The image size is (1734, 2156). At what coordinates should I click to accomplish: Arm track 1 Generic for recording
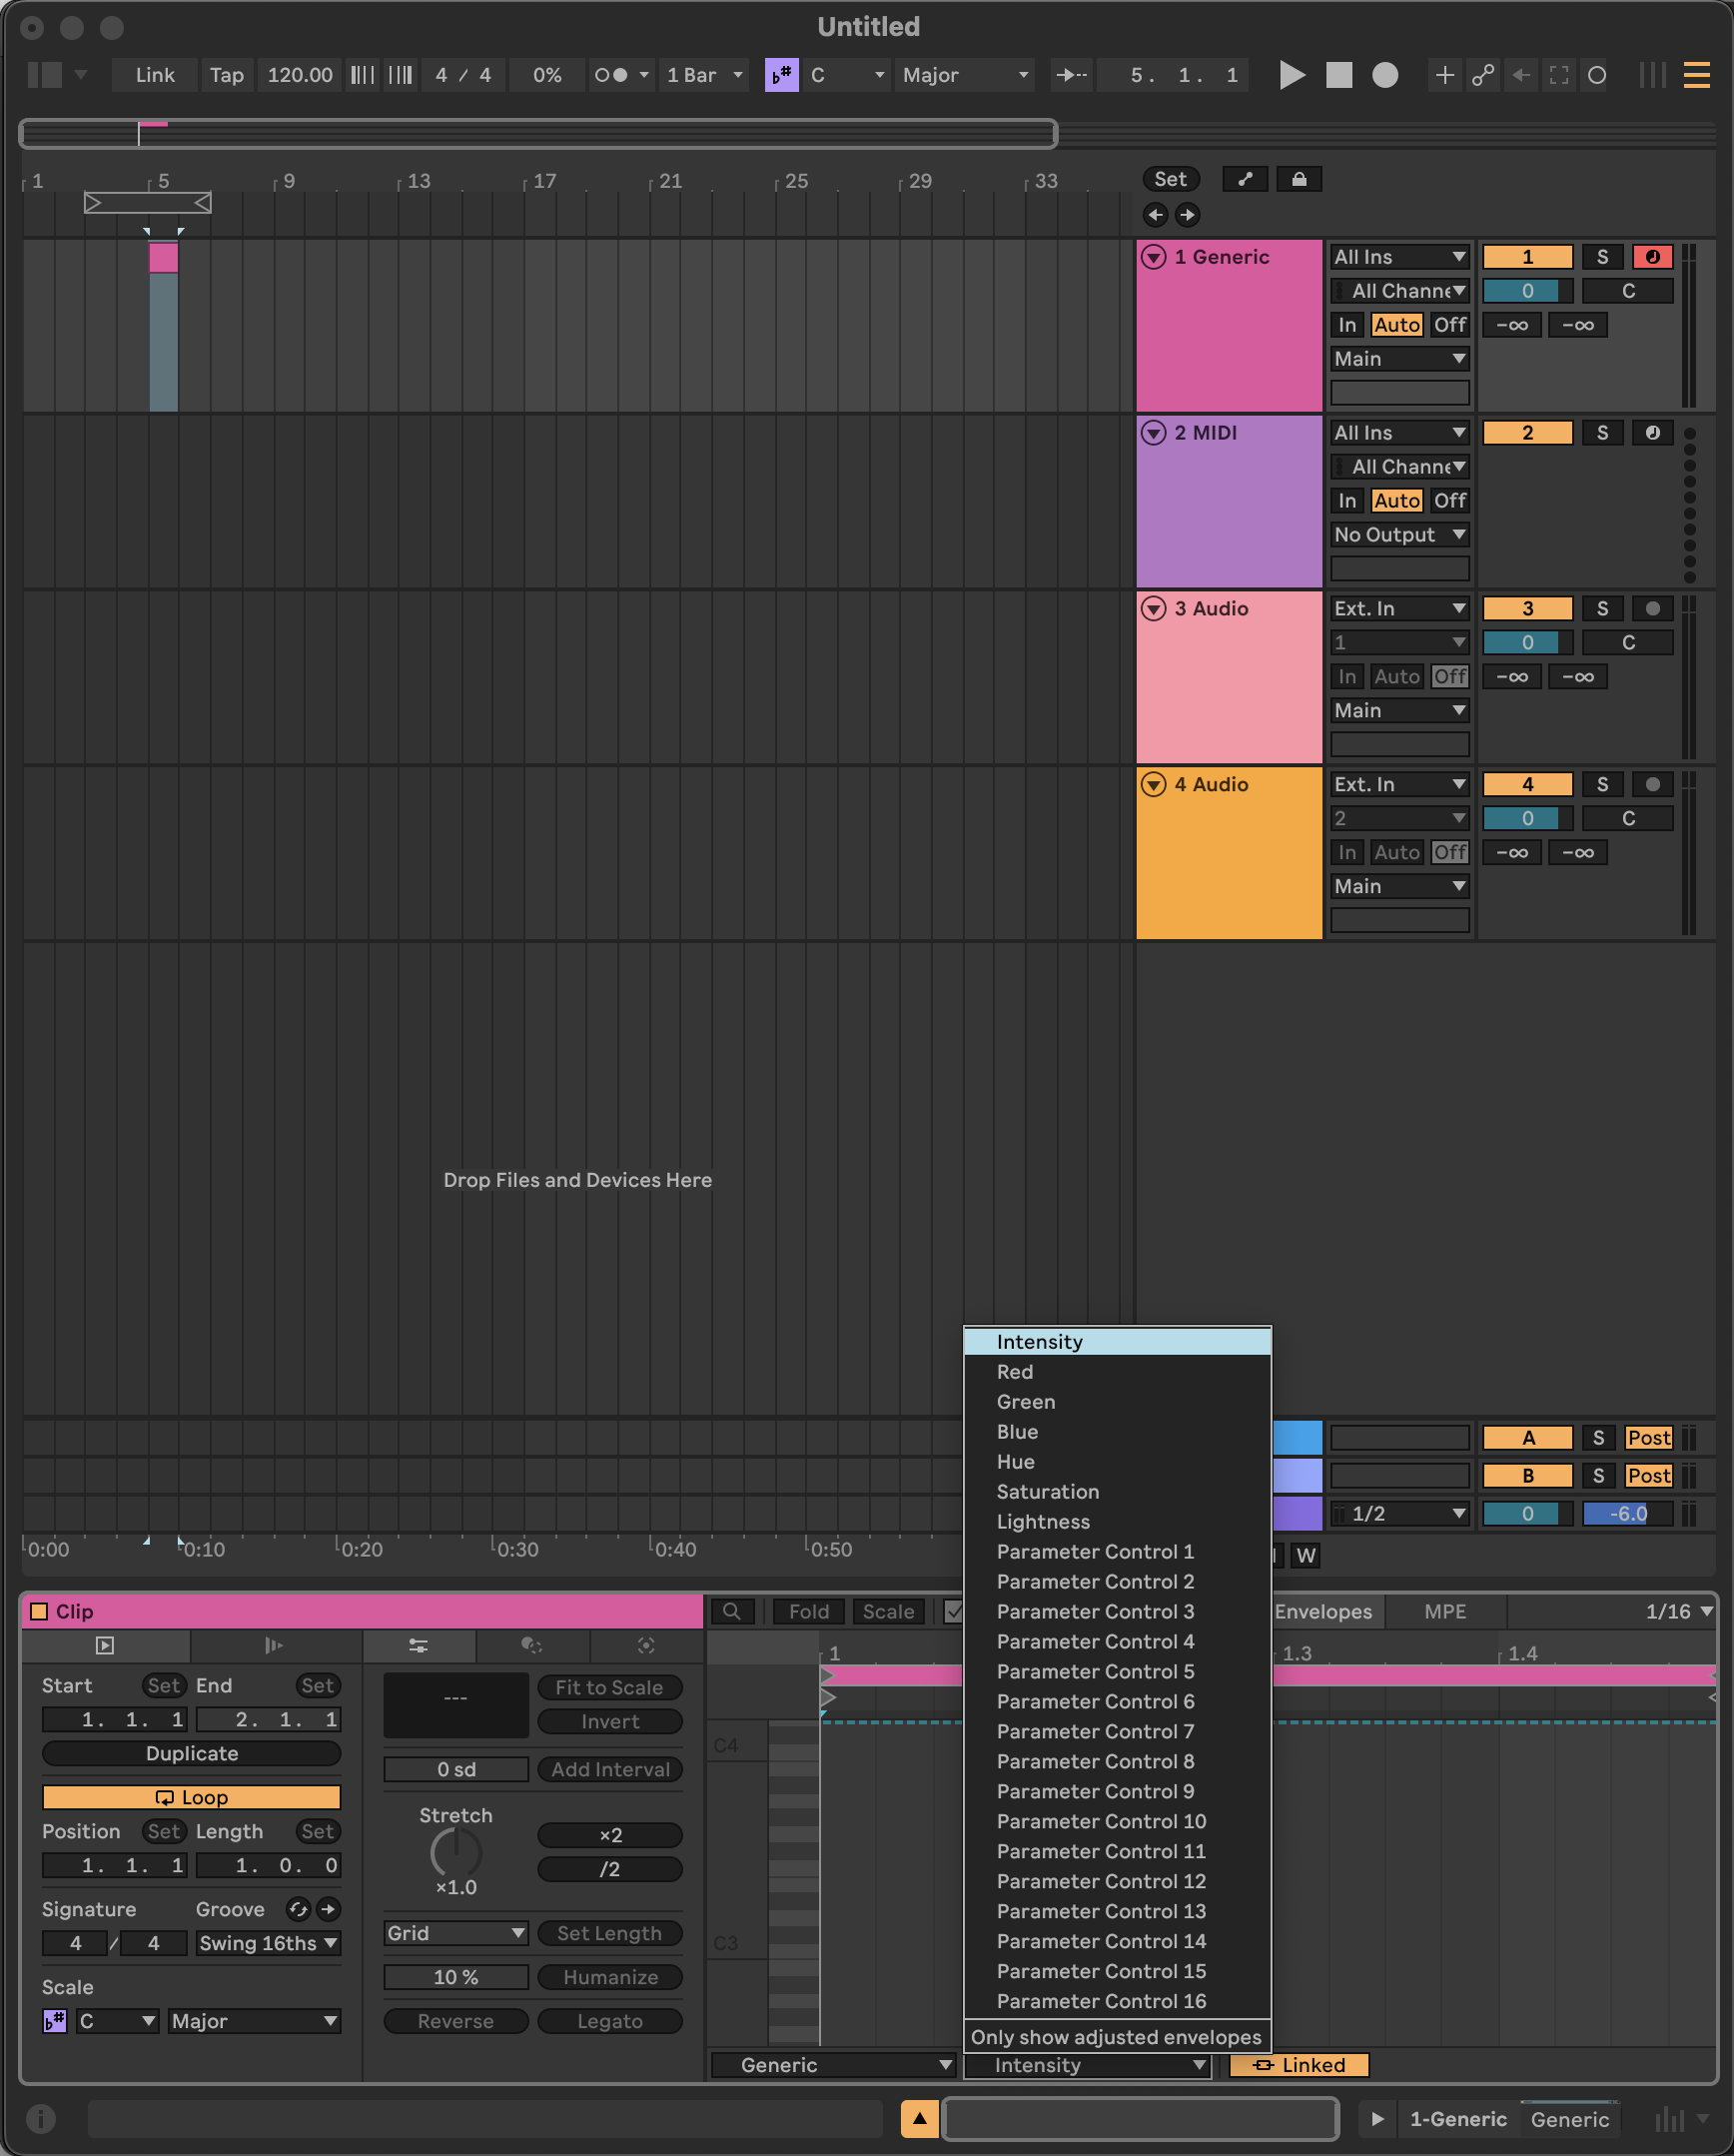coord(1652,257)
